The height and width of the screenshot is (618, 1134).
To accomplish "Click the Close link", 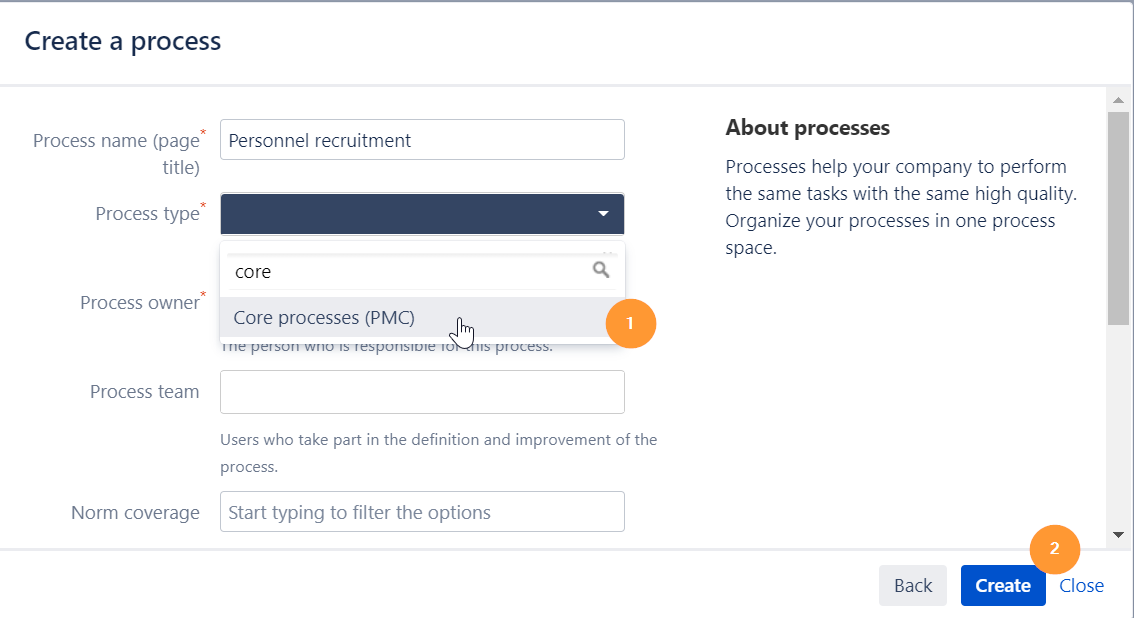I will pyautogui.click(x=1081, y=585).
